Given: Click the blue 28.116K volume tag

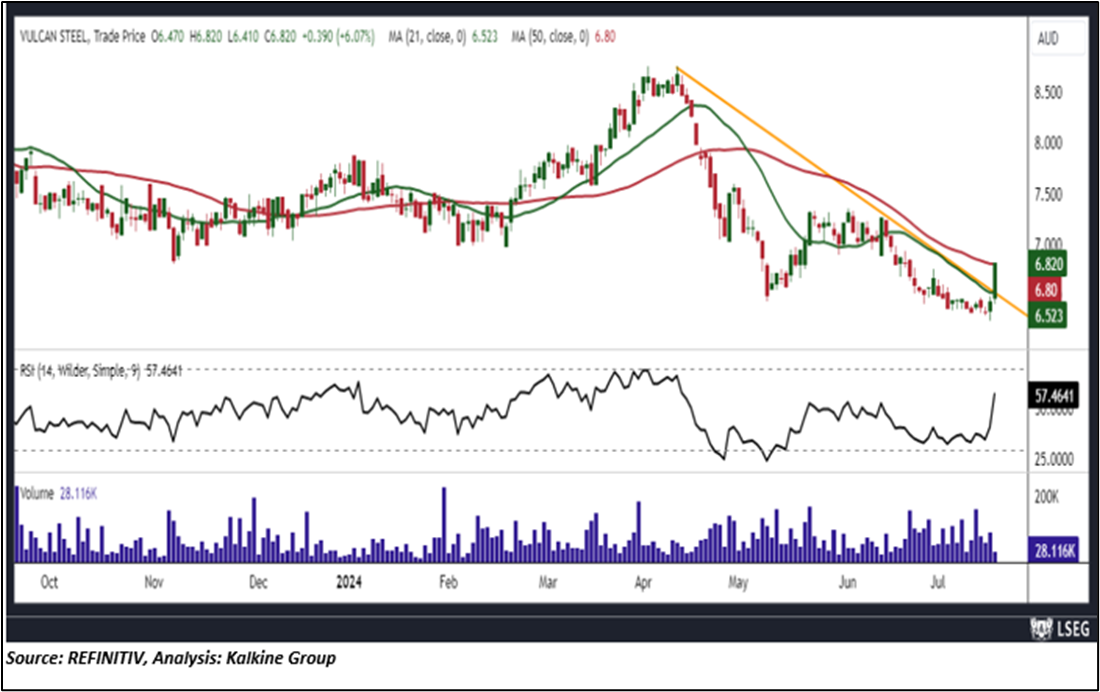Looking at the screenshot, I should pyautogui.click(x=1054, y=551).
